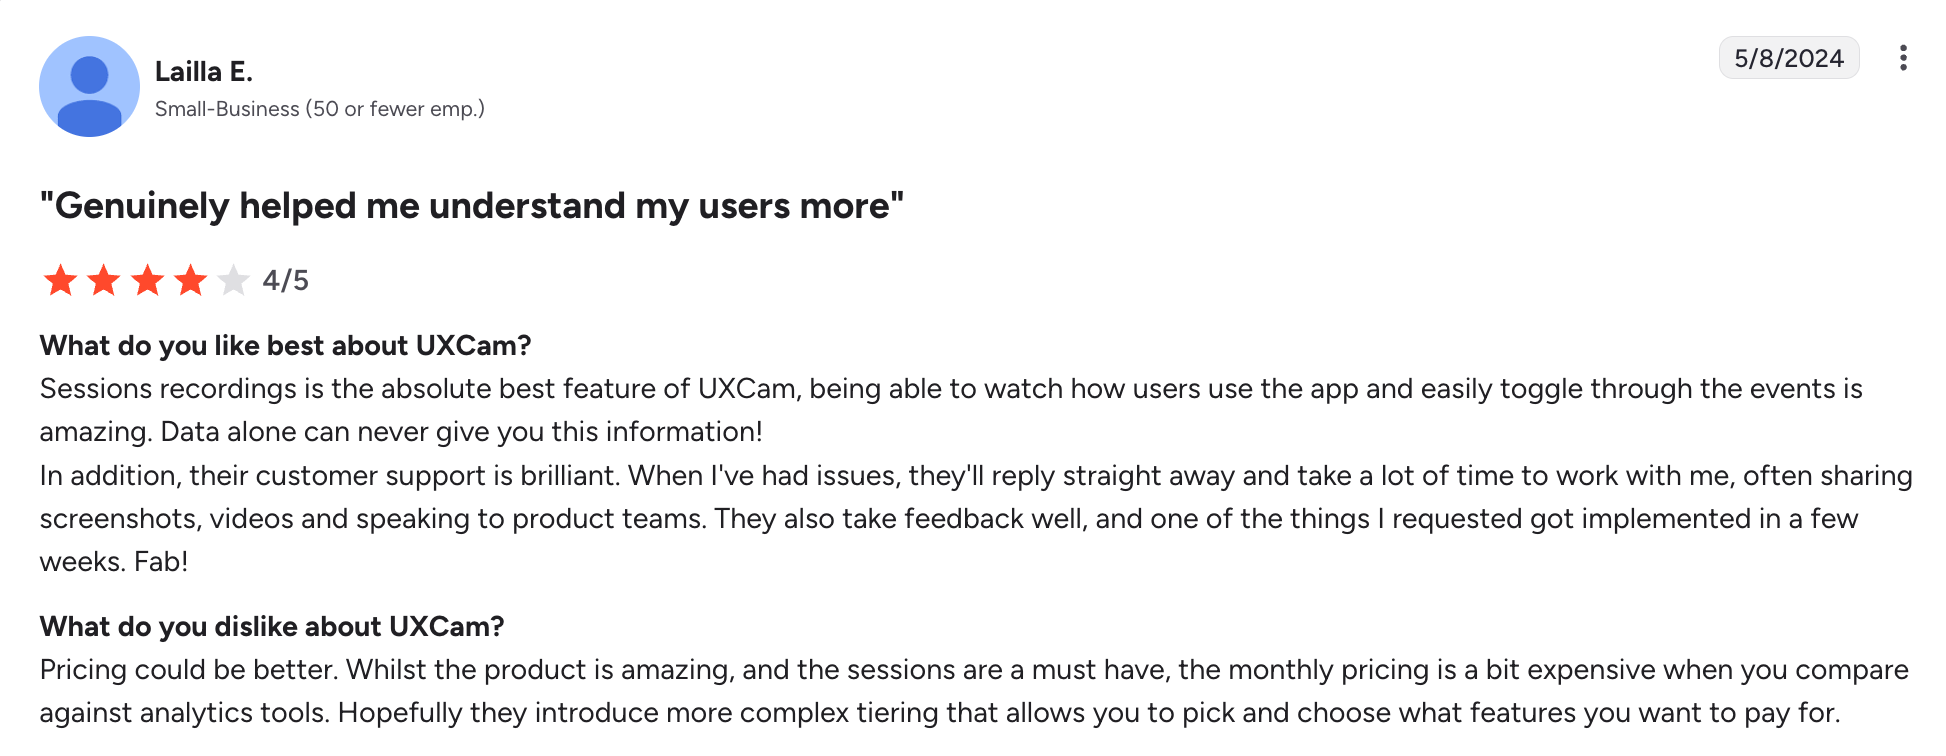Click "What do you dislike about UXCam?" heading
The image size is (1946, 756).
pyautogui.click(x=272, y=627)
